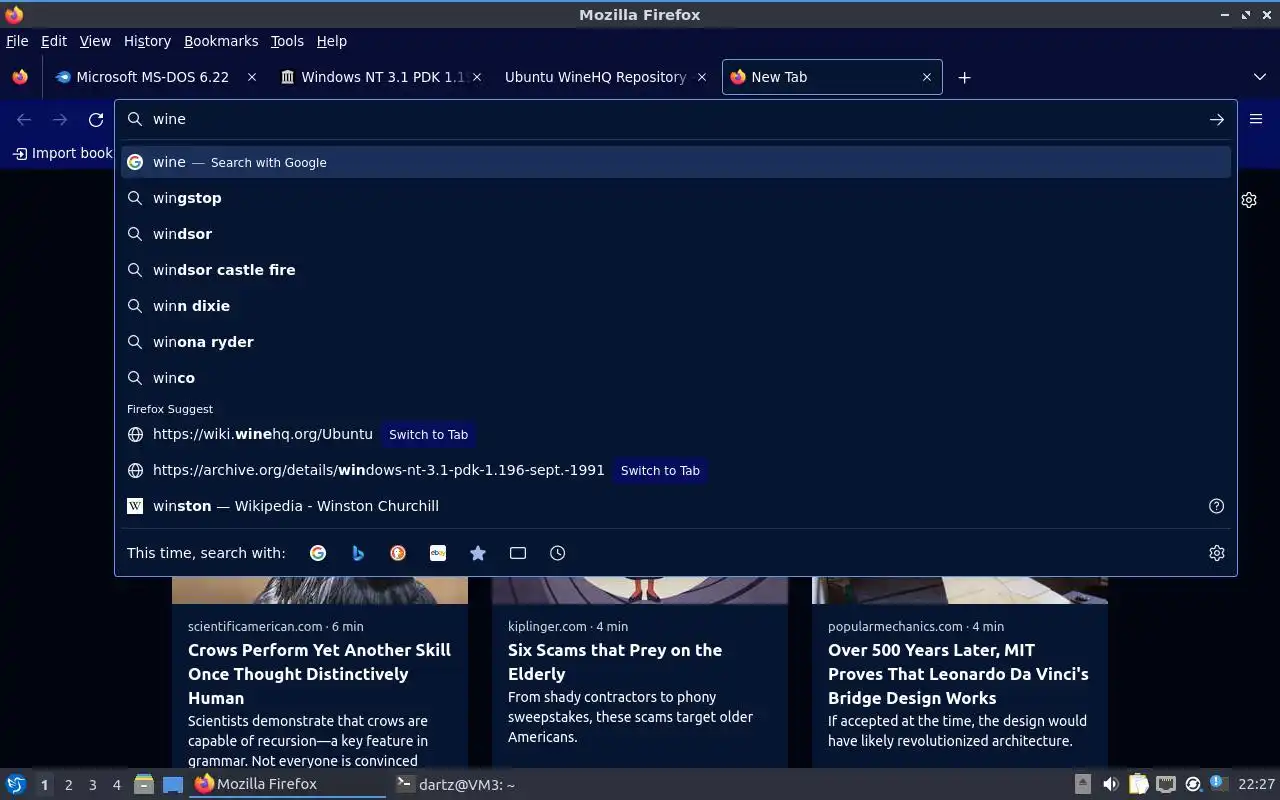Viewport: 1280px width, 800px height.
Task: Click the address bar containing 'wine'
Action: [675, 119]
